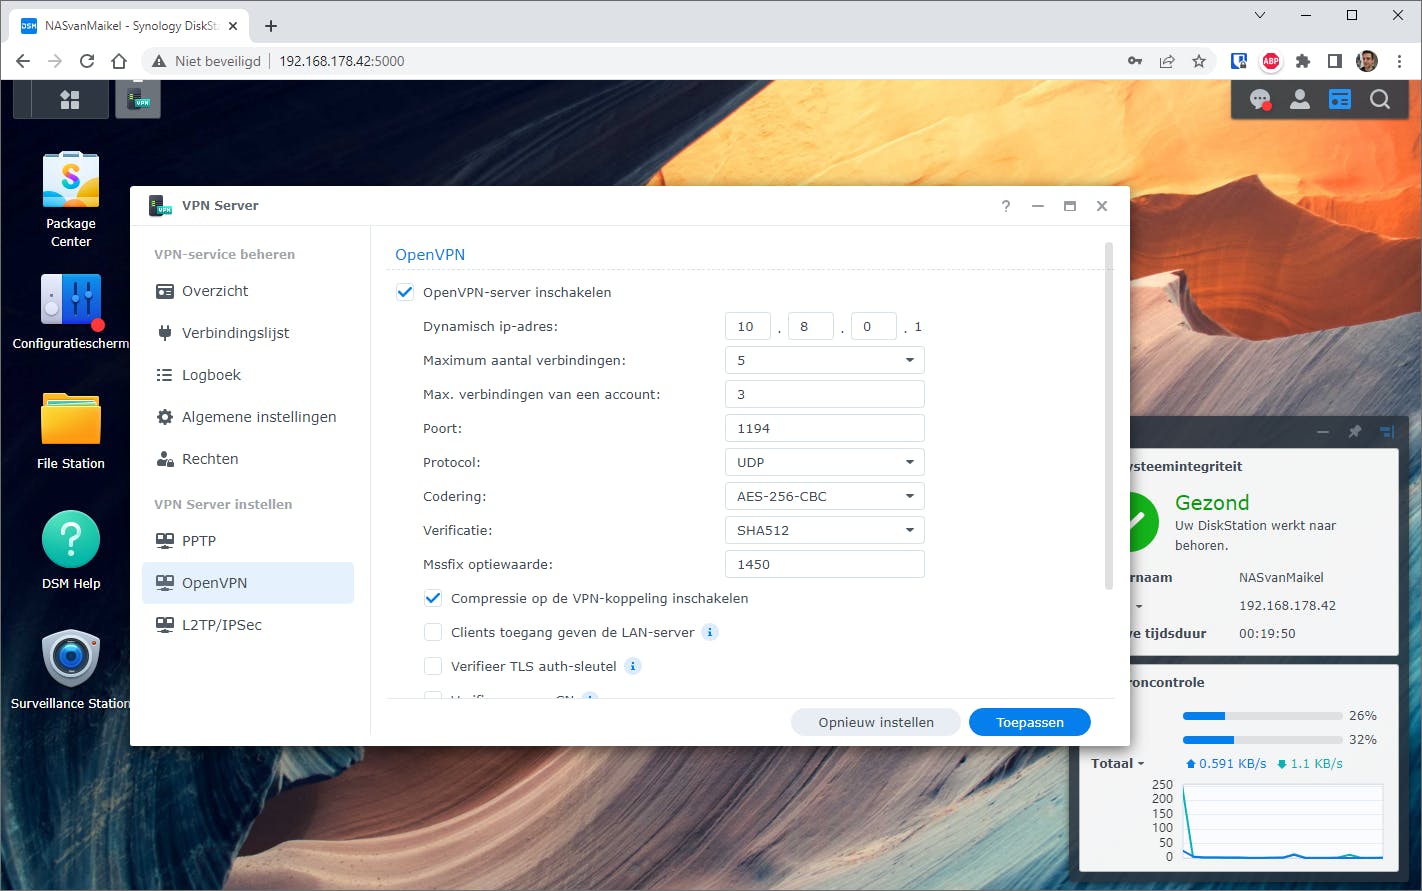The image size is (1422, 891).
Task: Open the Protocol dropdown showing UDP
Action: click(x=825, y=462)
